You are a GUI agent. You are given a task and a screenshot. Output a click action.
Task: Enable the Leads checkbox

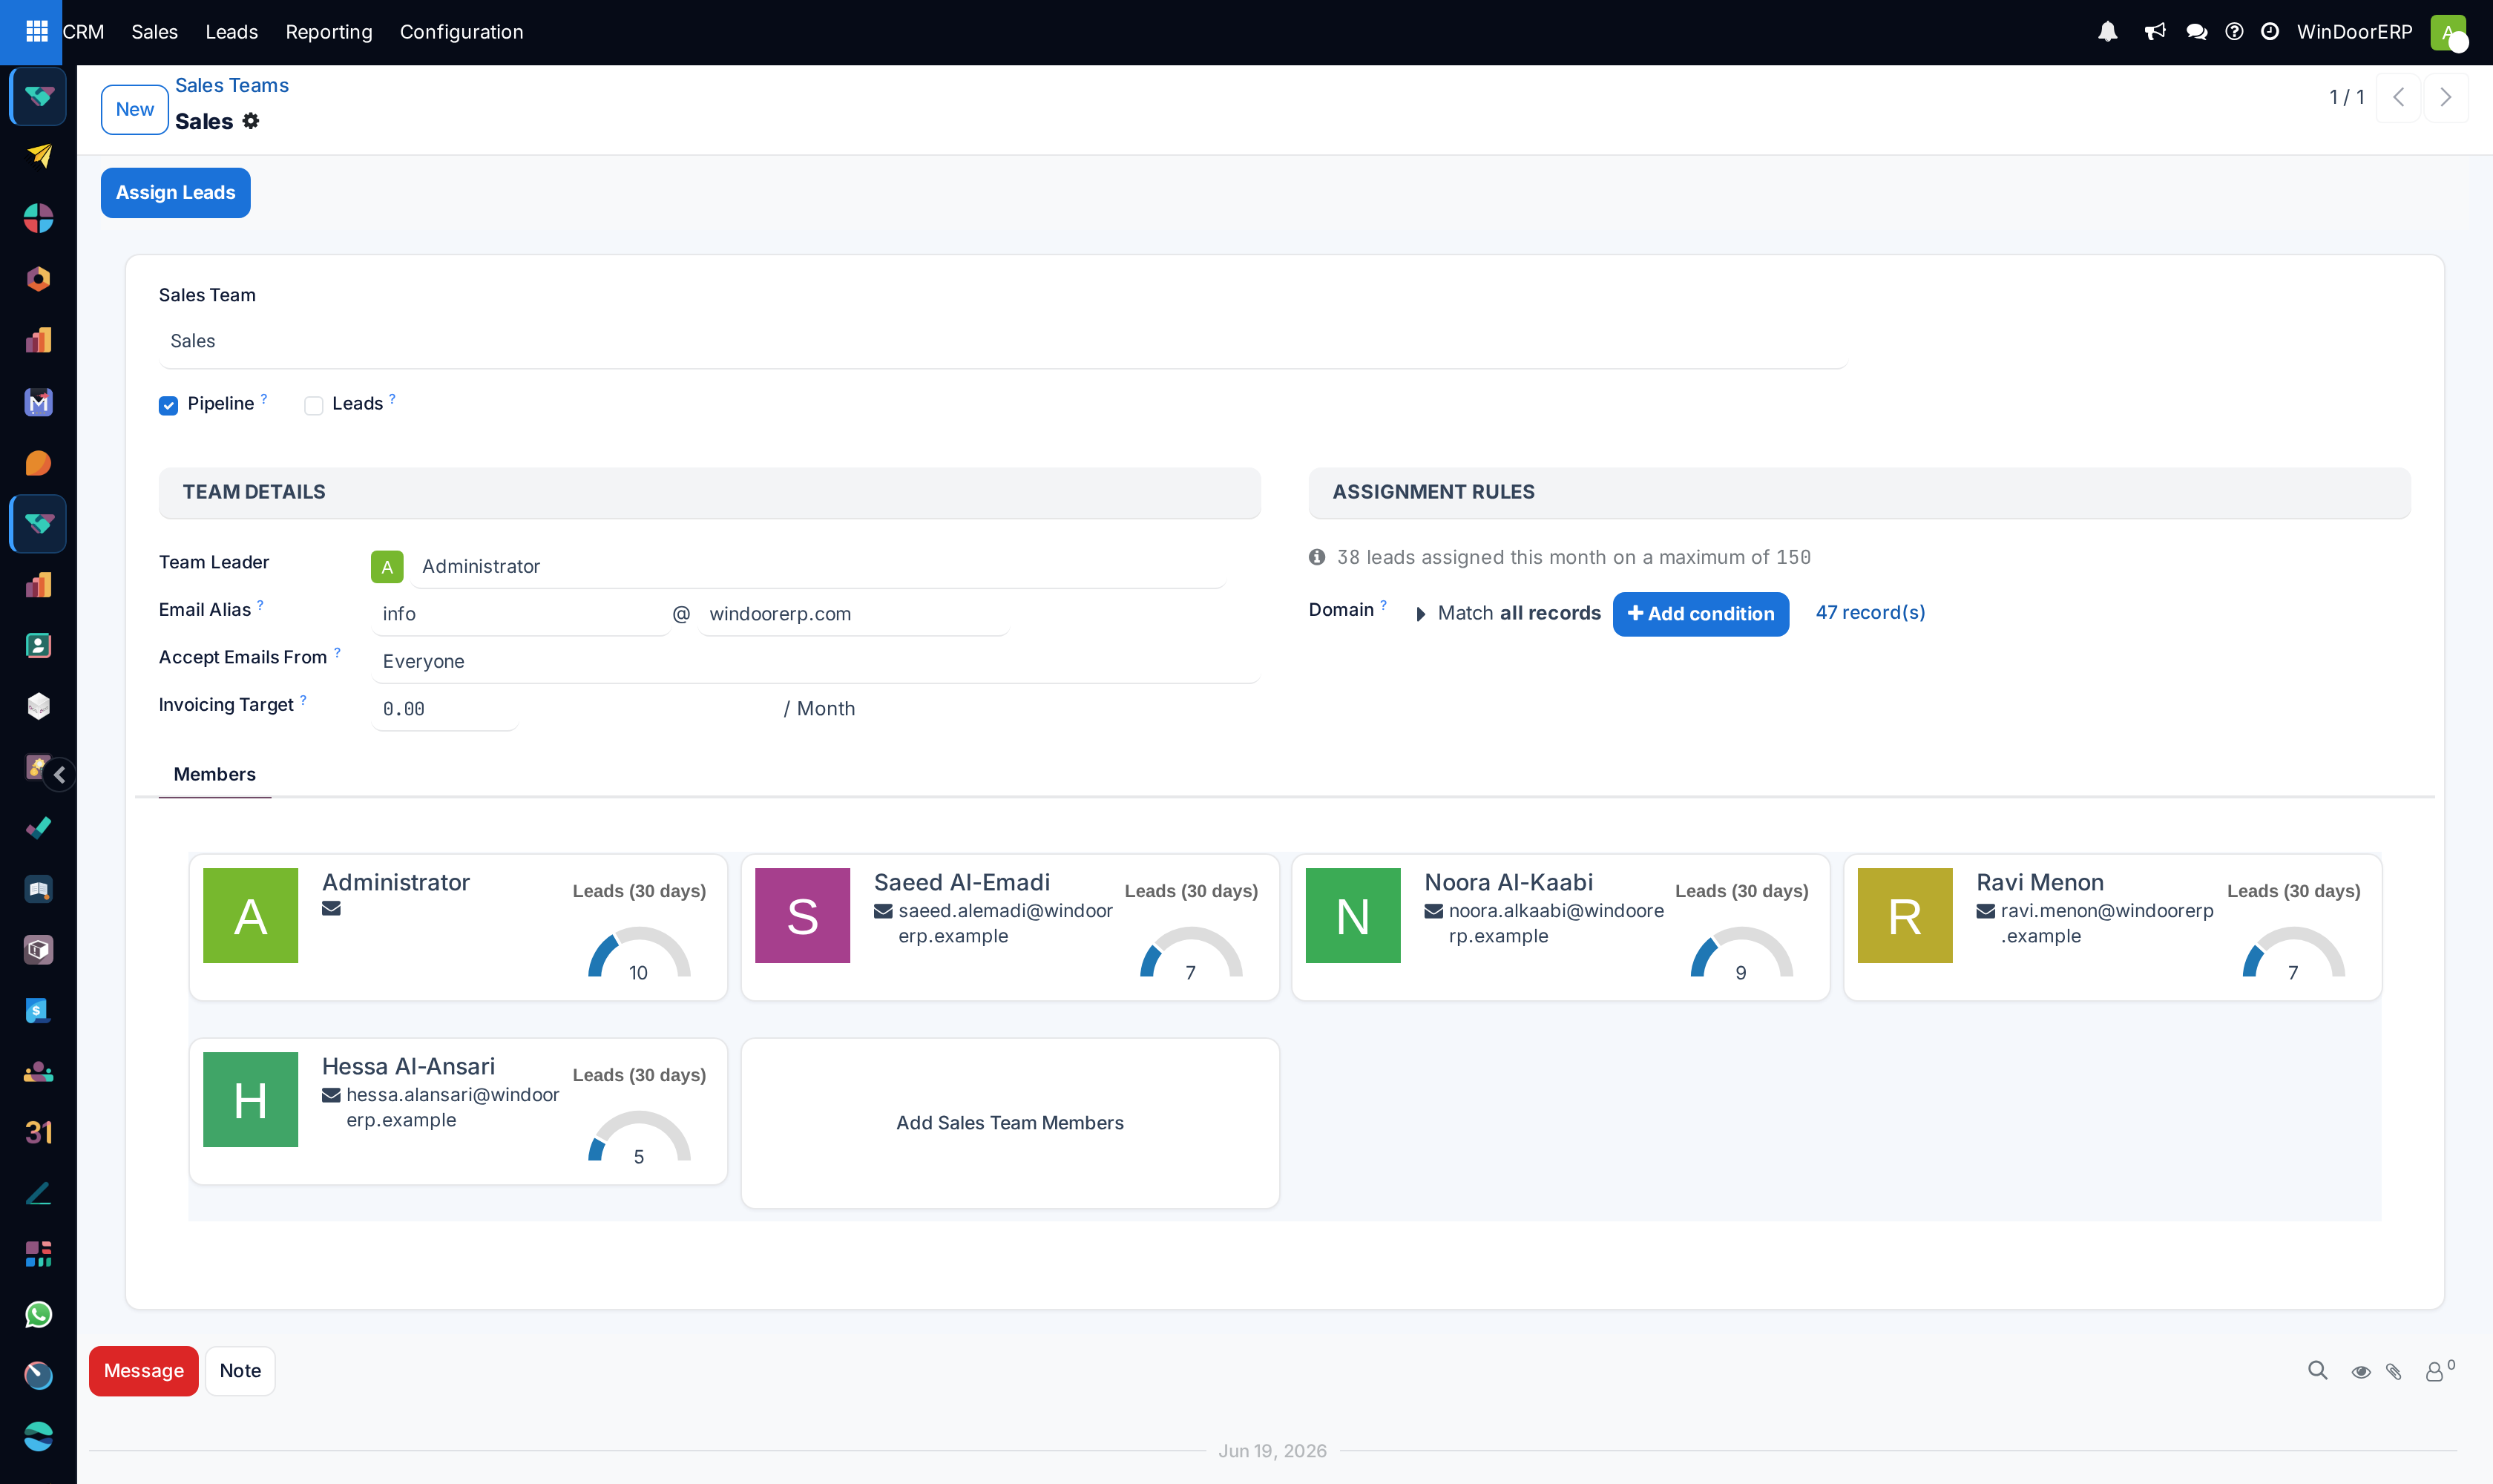(313, 405)
